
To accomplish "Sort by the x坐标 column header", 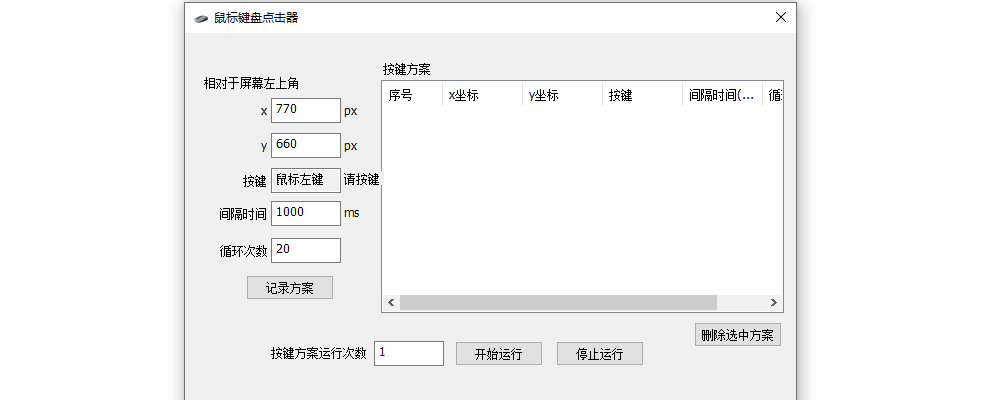I will 482,96.
